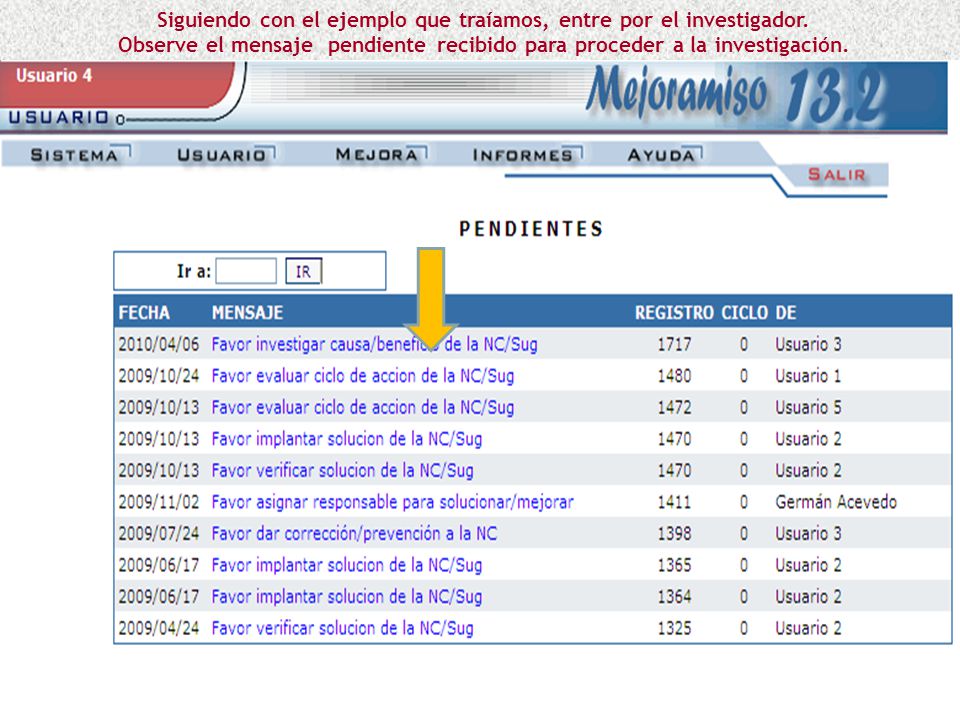The width and height of the screenshot is (960, 720).
Task: Click sender Germán Acevedo
Action: click(836, 502)
